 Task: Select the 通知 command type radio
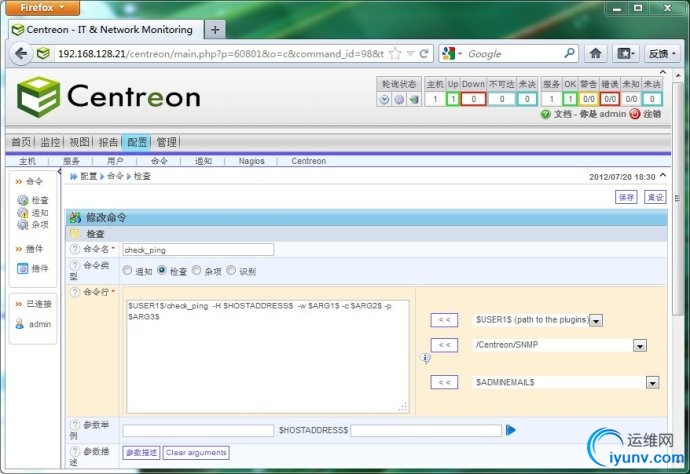point(127,270)
